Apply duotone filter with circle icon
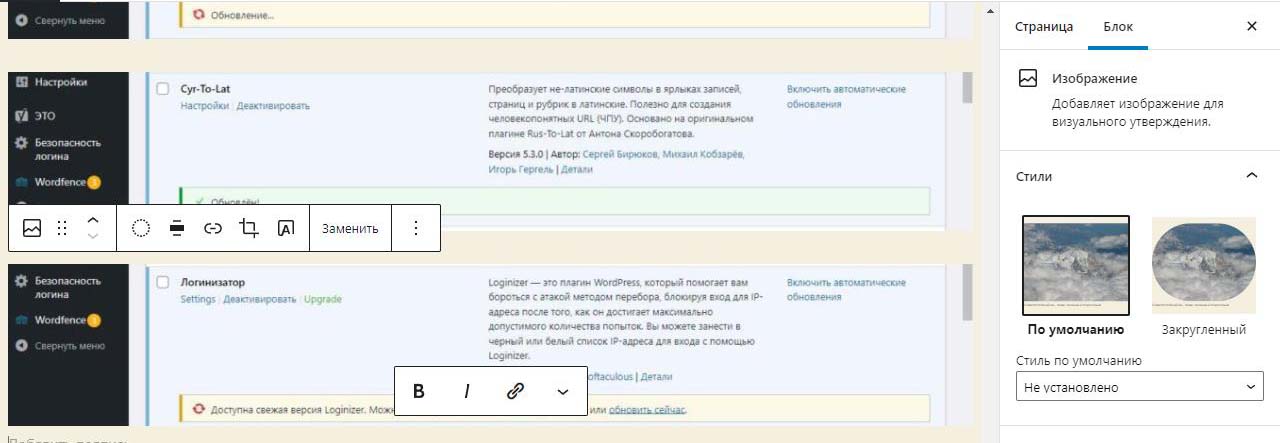 pyautogui.click(x=141, y=228)
